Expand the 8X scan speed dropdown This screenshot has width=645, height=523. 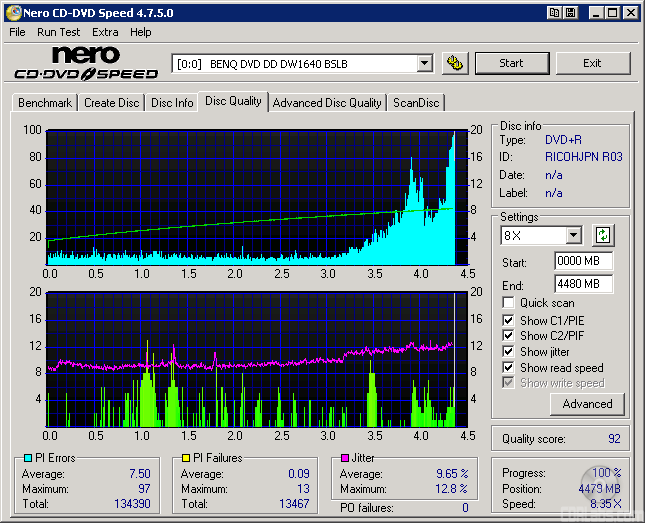pos(573,236)
